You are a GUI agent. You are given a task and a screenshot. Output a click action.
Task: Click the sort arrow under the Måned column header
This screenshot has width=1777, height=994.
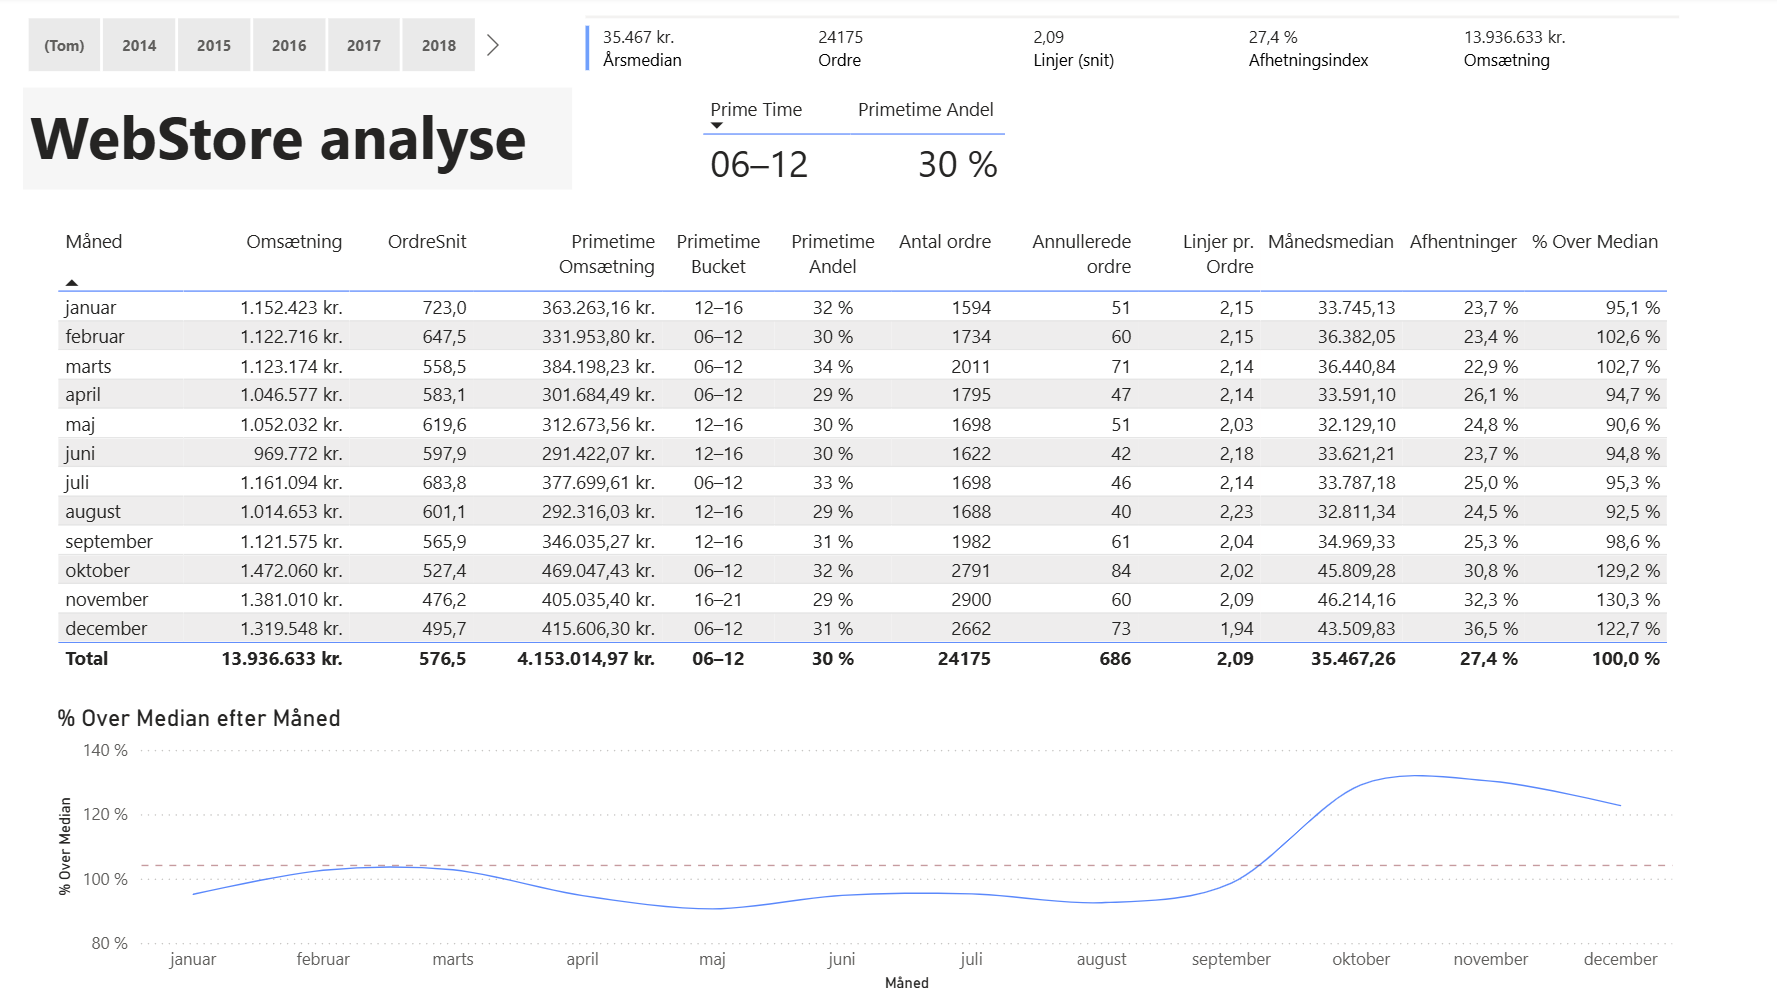click(72, 285)
